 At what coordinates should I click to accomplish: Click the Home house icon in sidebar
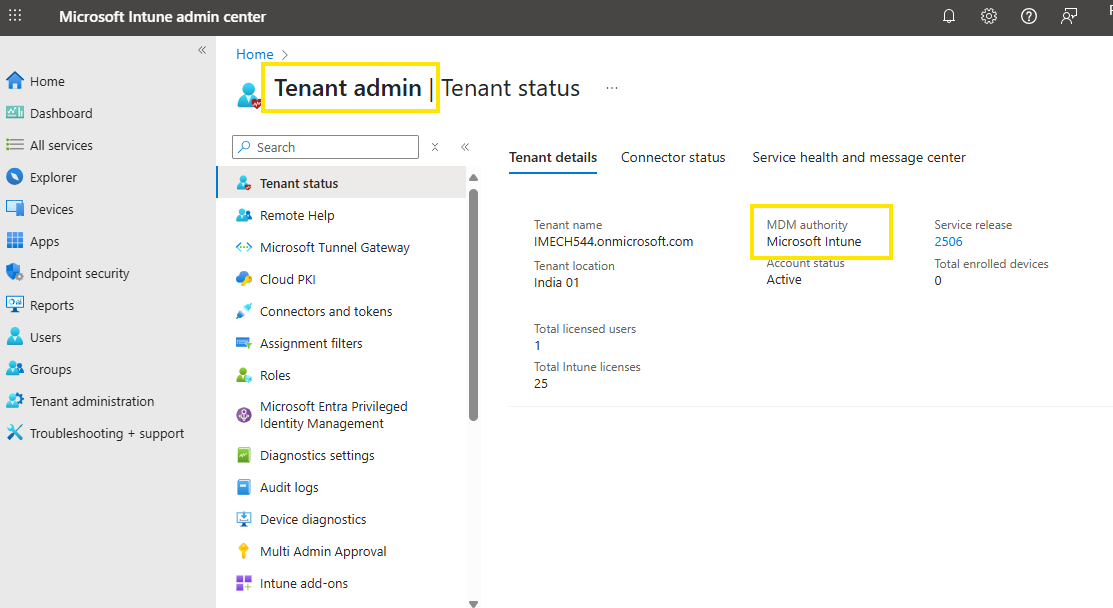click(15, 81)
